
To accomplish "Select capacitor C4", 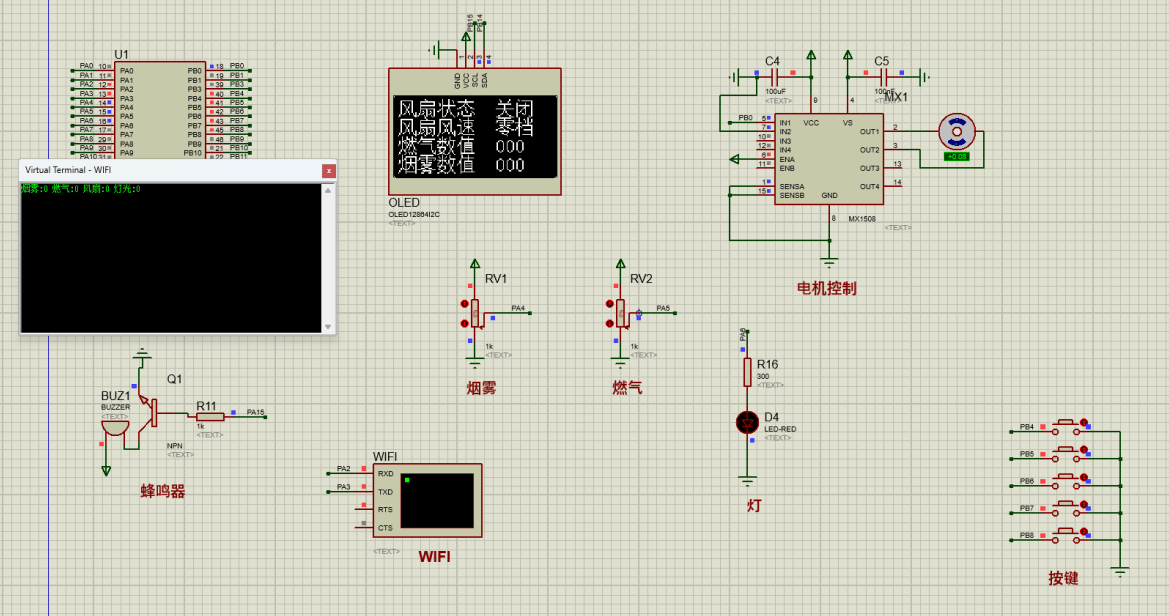I will 774,75.
